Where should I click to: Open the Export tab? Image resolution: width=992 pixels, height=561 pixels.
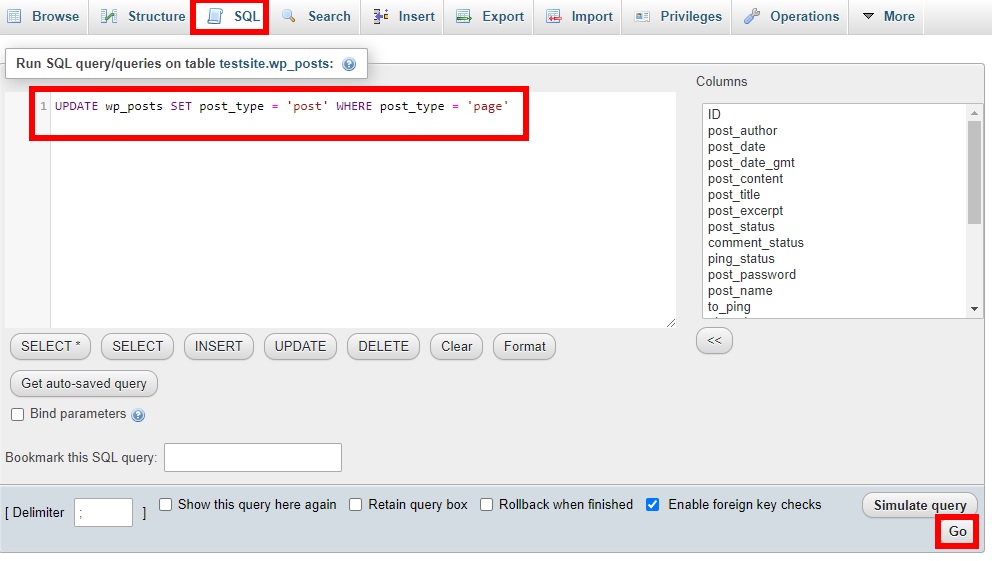tap(489, 16)
